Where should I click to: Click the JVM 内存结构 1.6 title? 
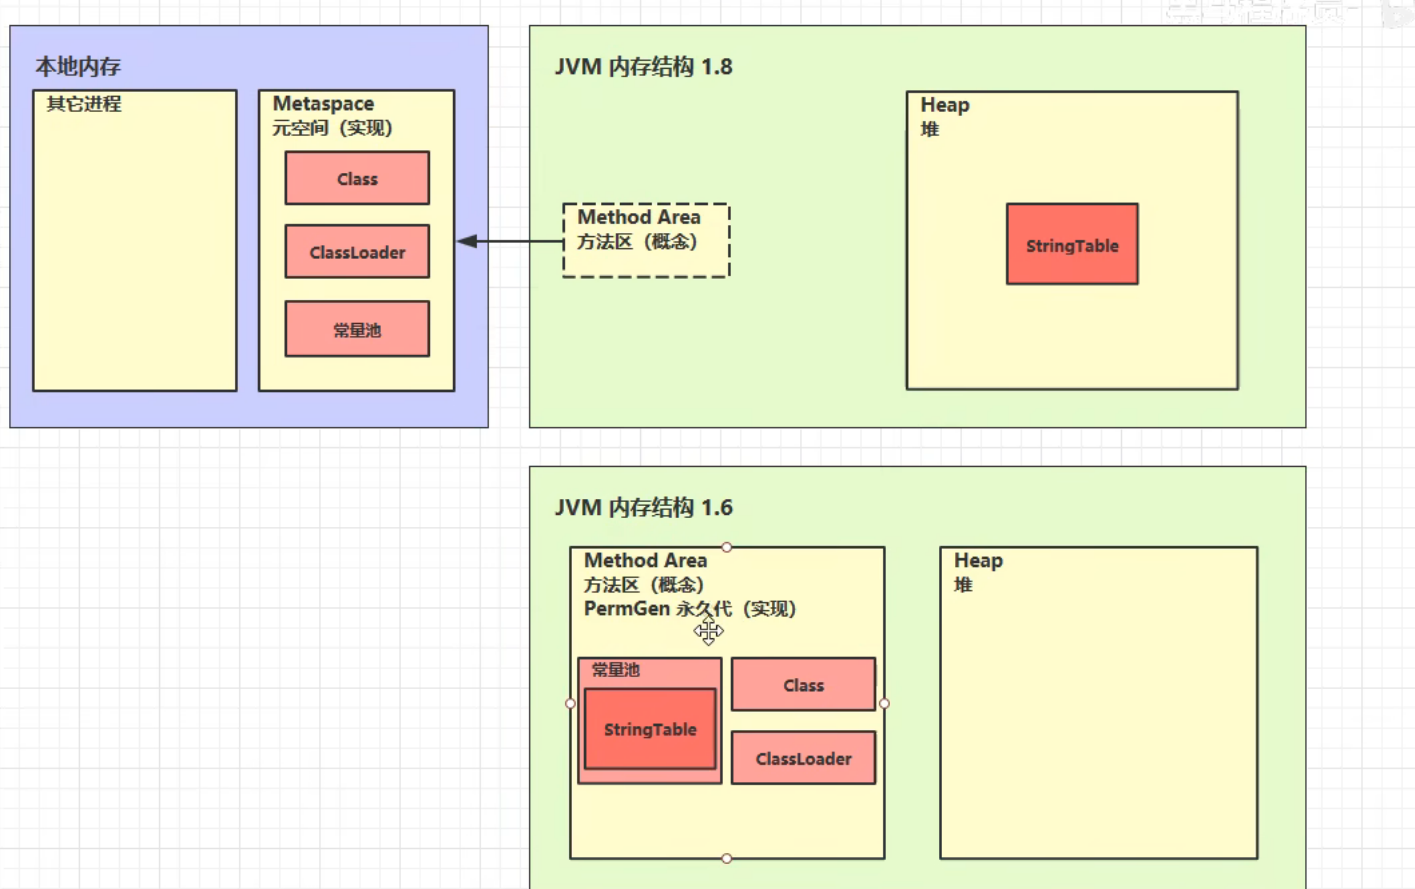point(643,508)
